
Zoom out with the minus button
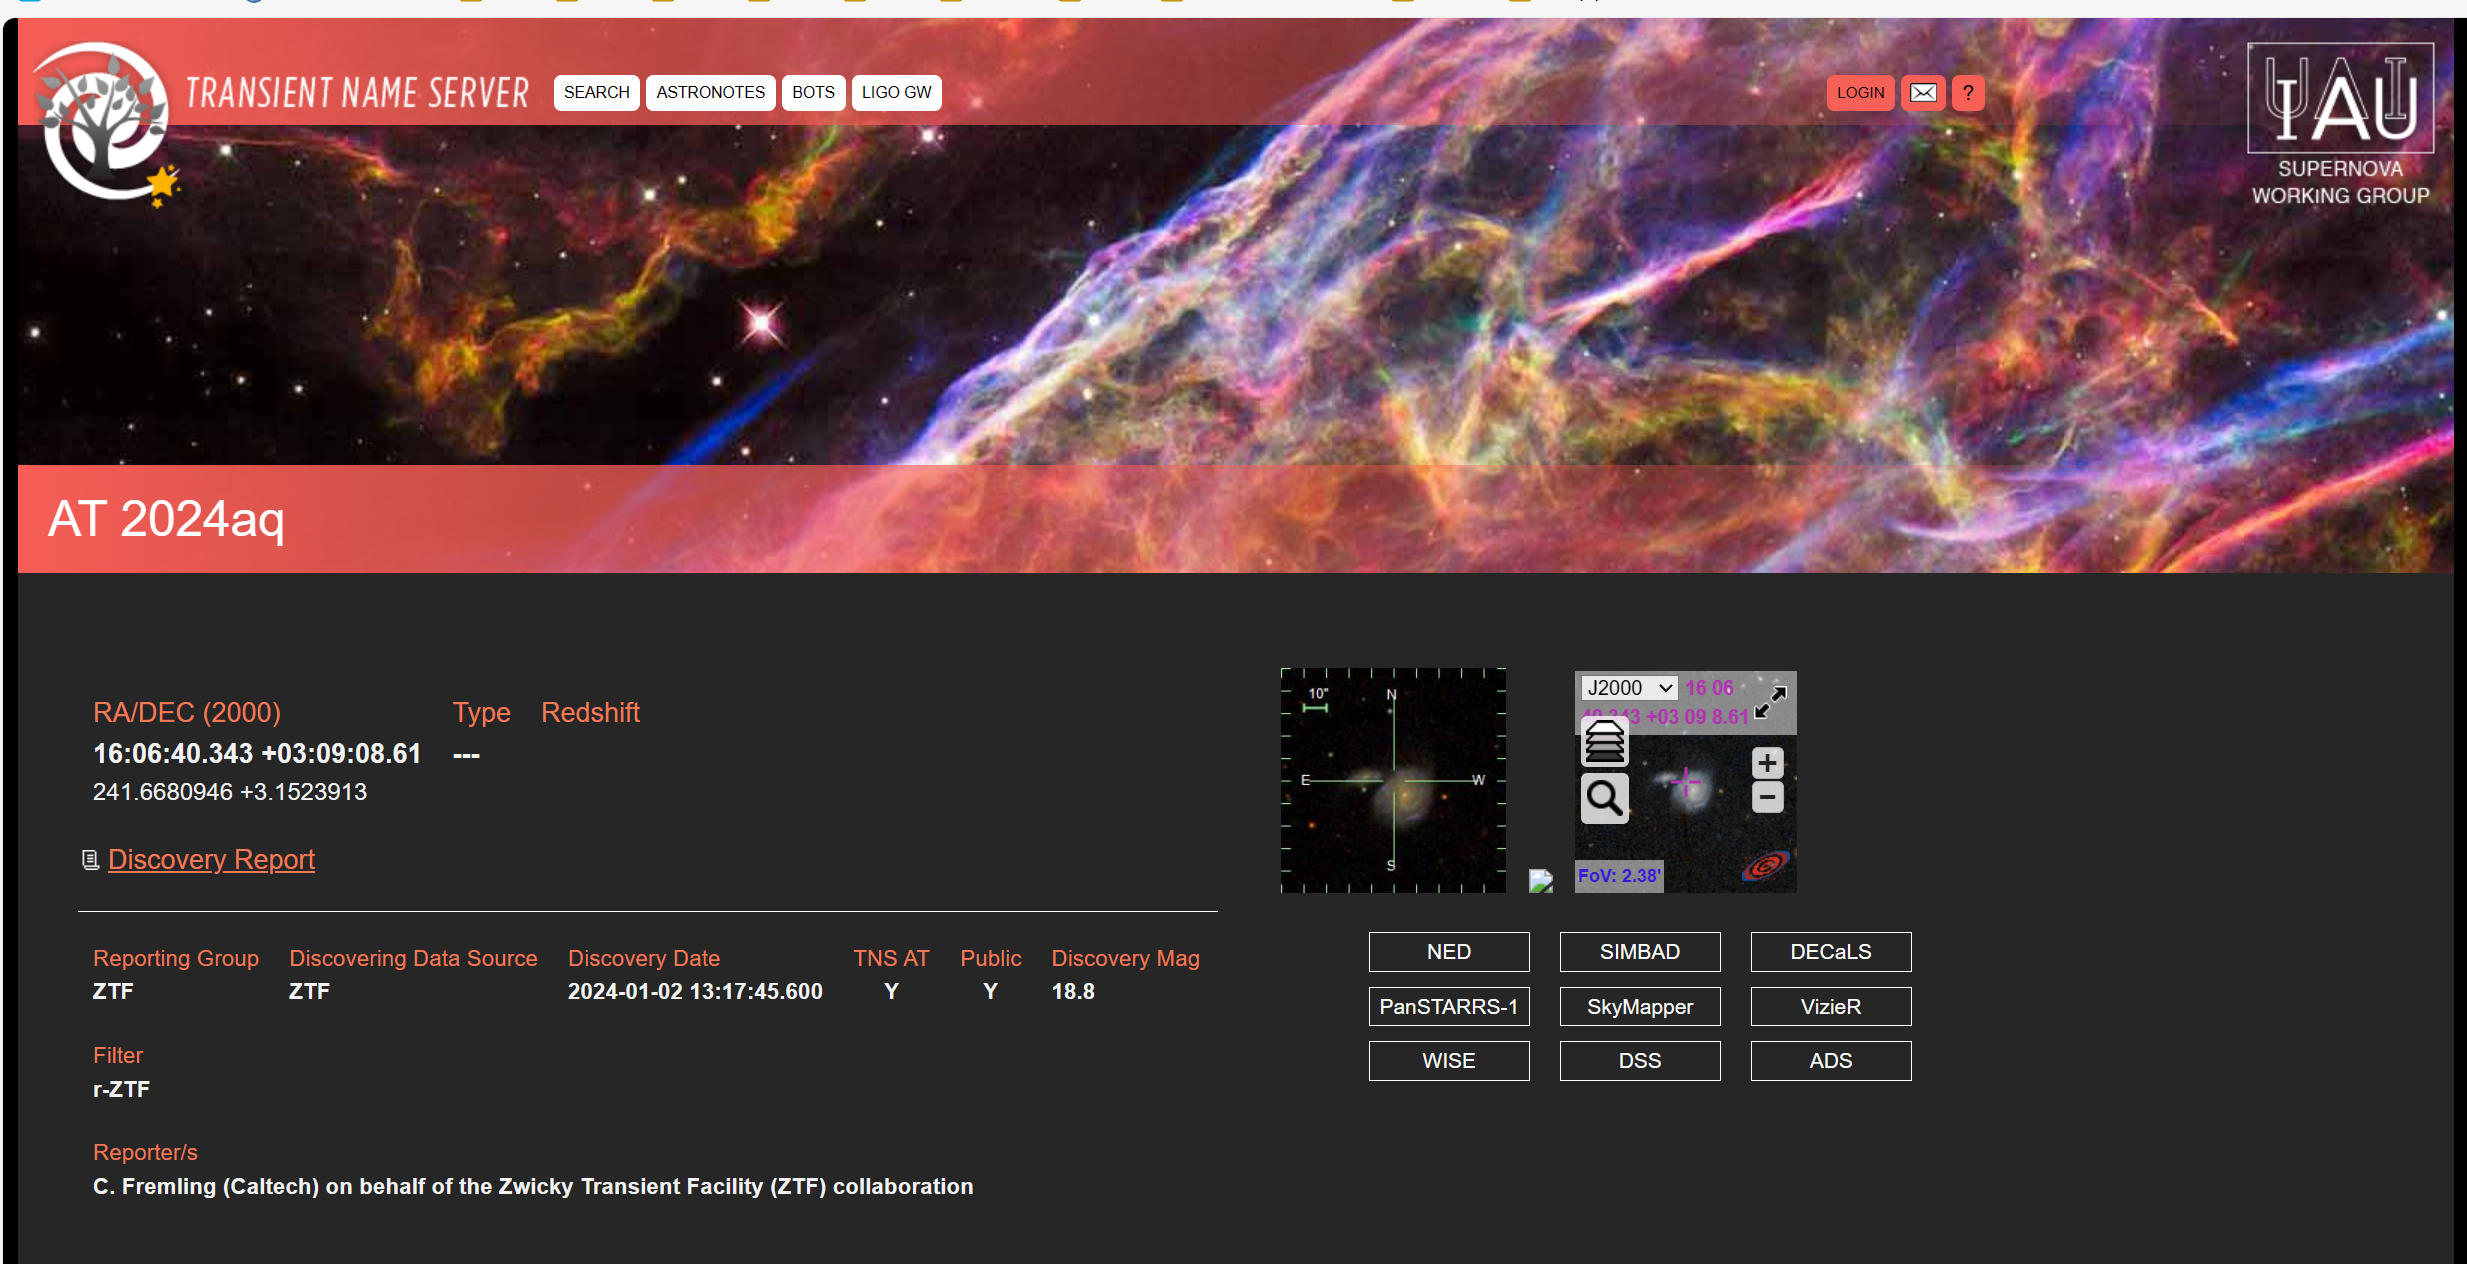pos(1767,797)
